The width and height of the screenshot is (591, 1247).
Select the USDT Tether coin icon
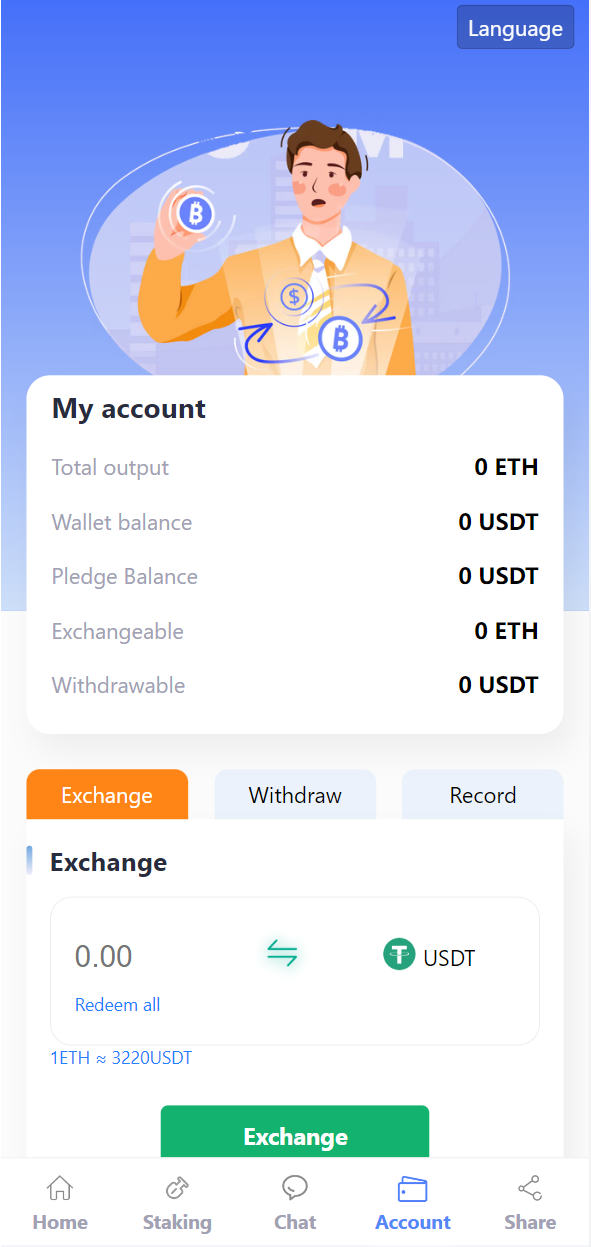tap(399, 955)
